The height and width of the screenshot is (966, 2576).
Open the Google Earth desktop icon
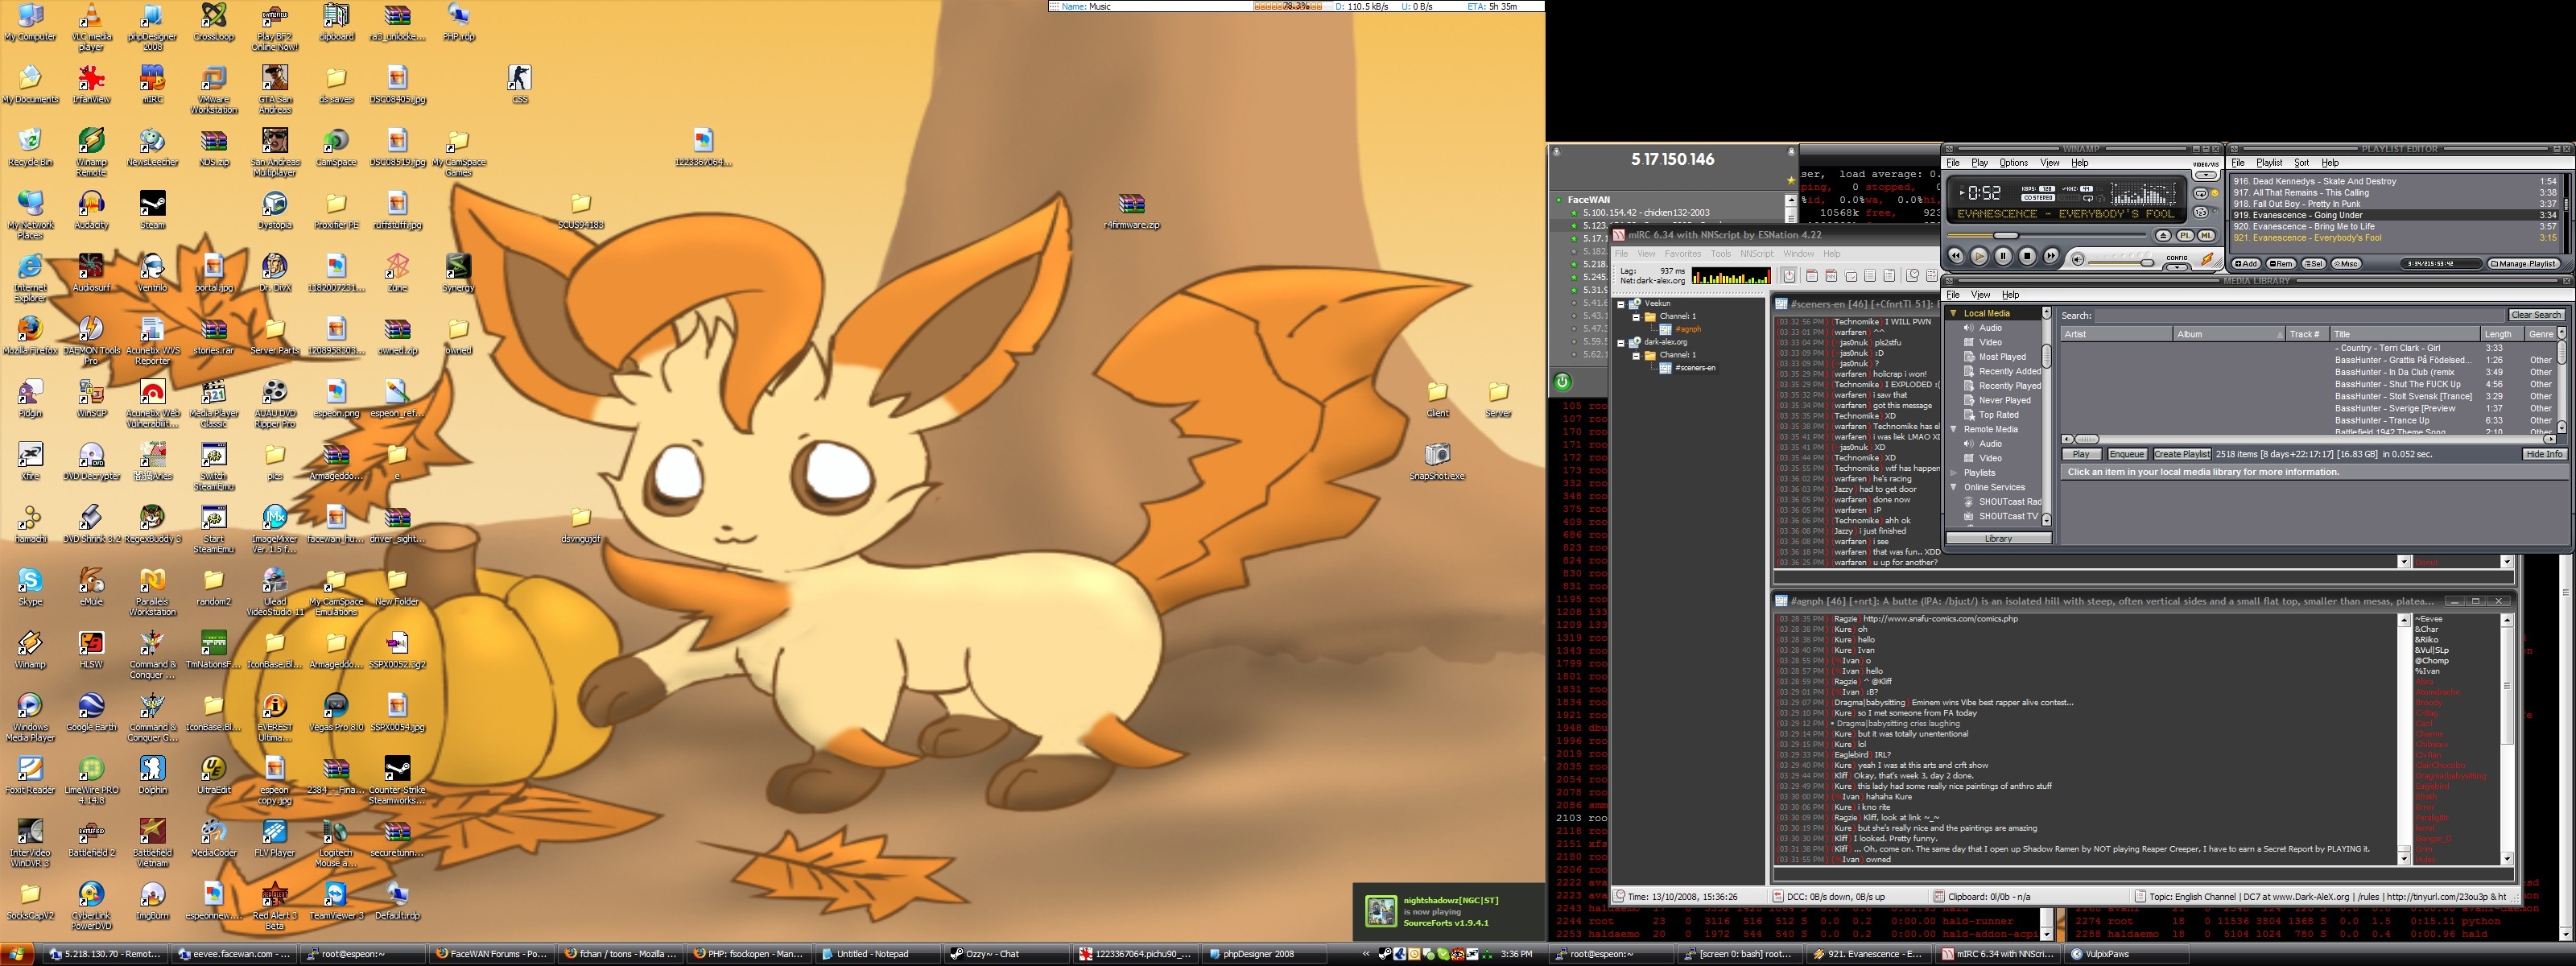(91, 712)
